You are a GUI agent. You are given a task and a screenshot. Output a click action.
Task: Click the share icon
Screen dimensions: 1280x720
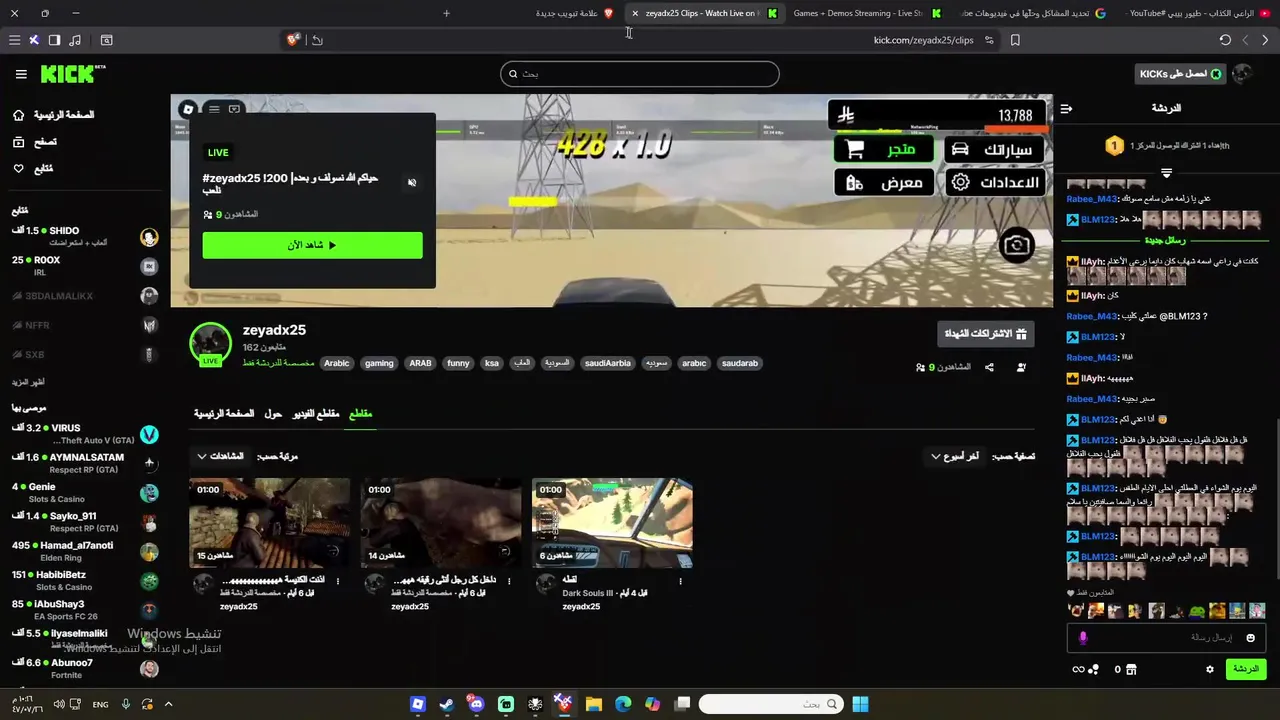pyautogui.click(x=989, y=367)
